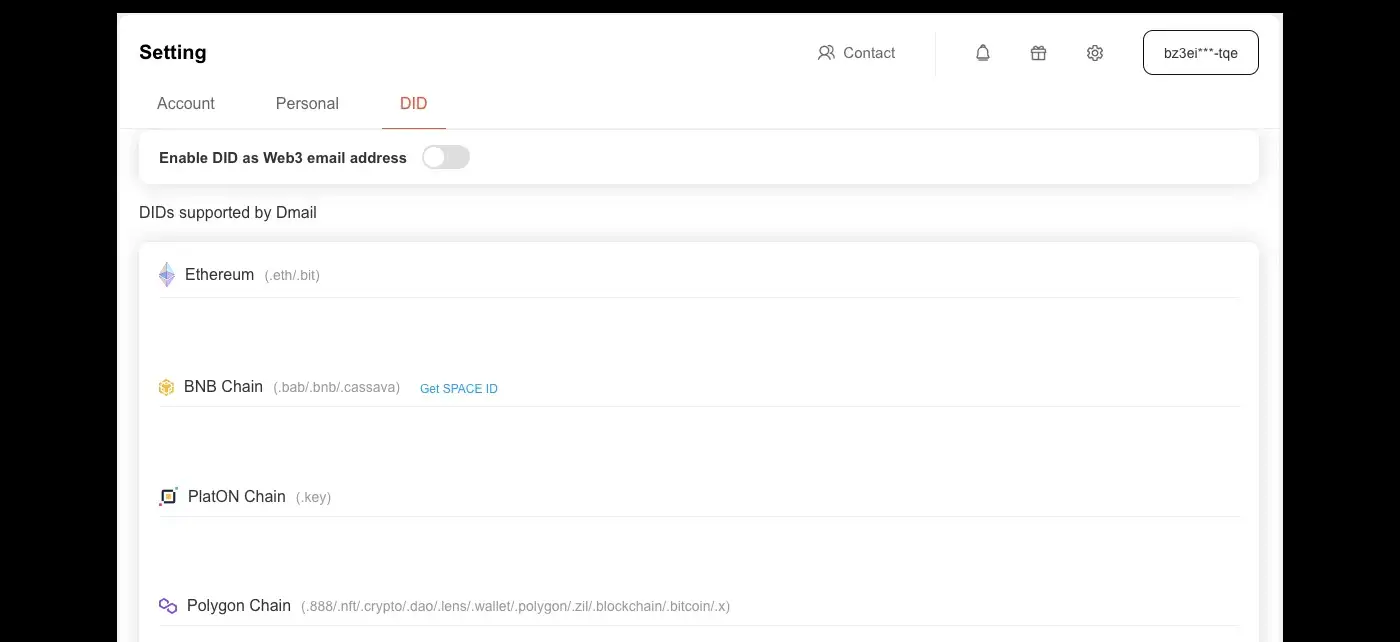Open settings with the gear icon

(x=1094, y=53)
